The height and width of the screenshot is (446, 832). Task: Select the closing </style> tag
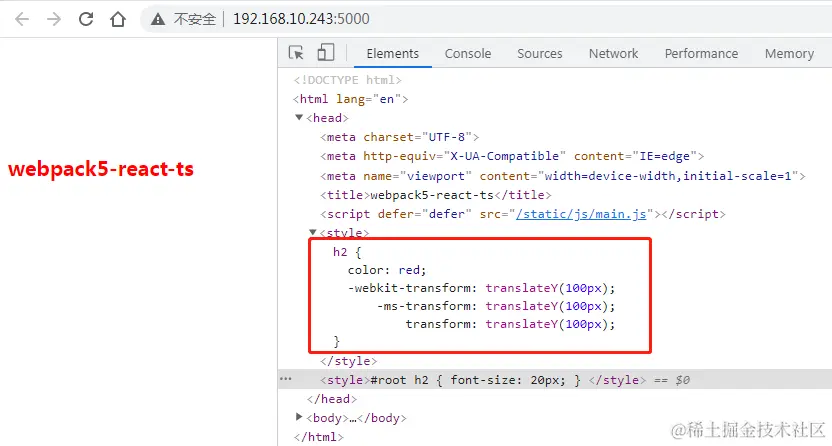tap(349, 361)
